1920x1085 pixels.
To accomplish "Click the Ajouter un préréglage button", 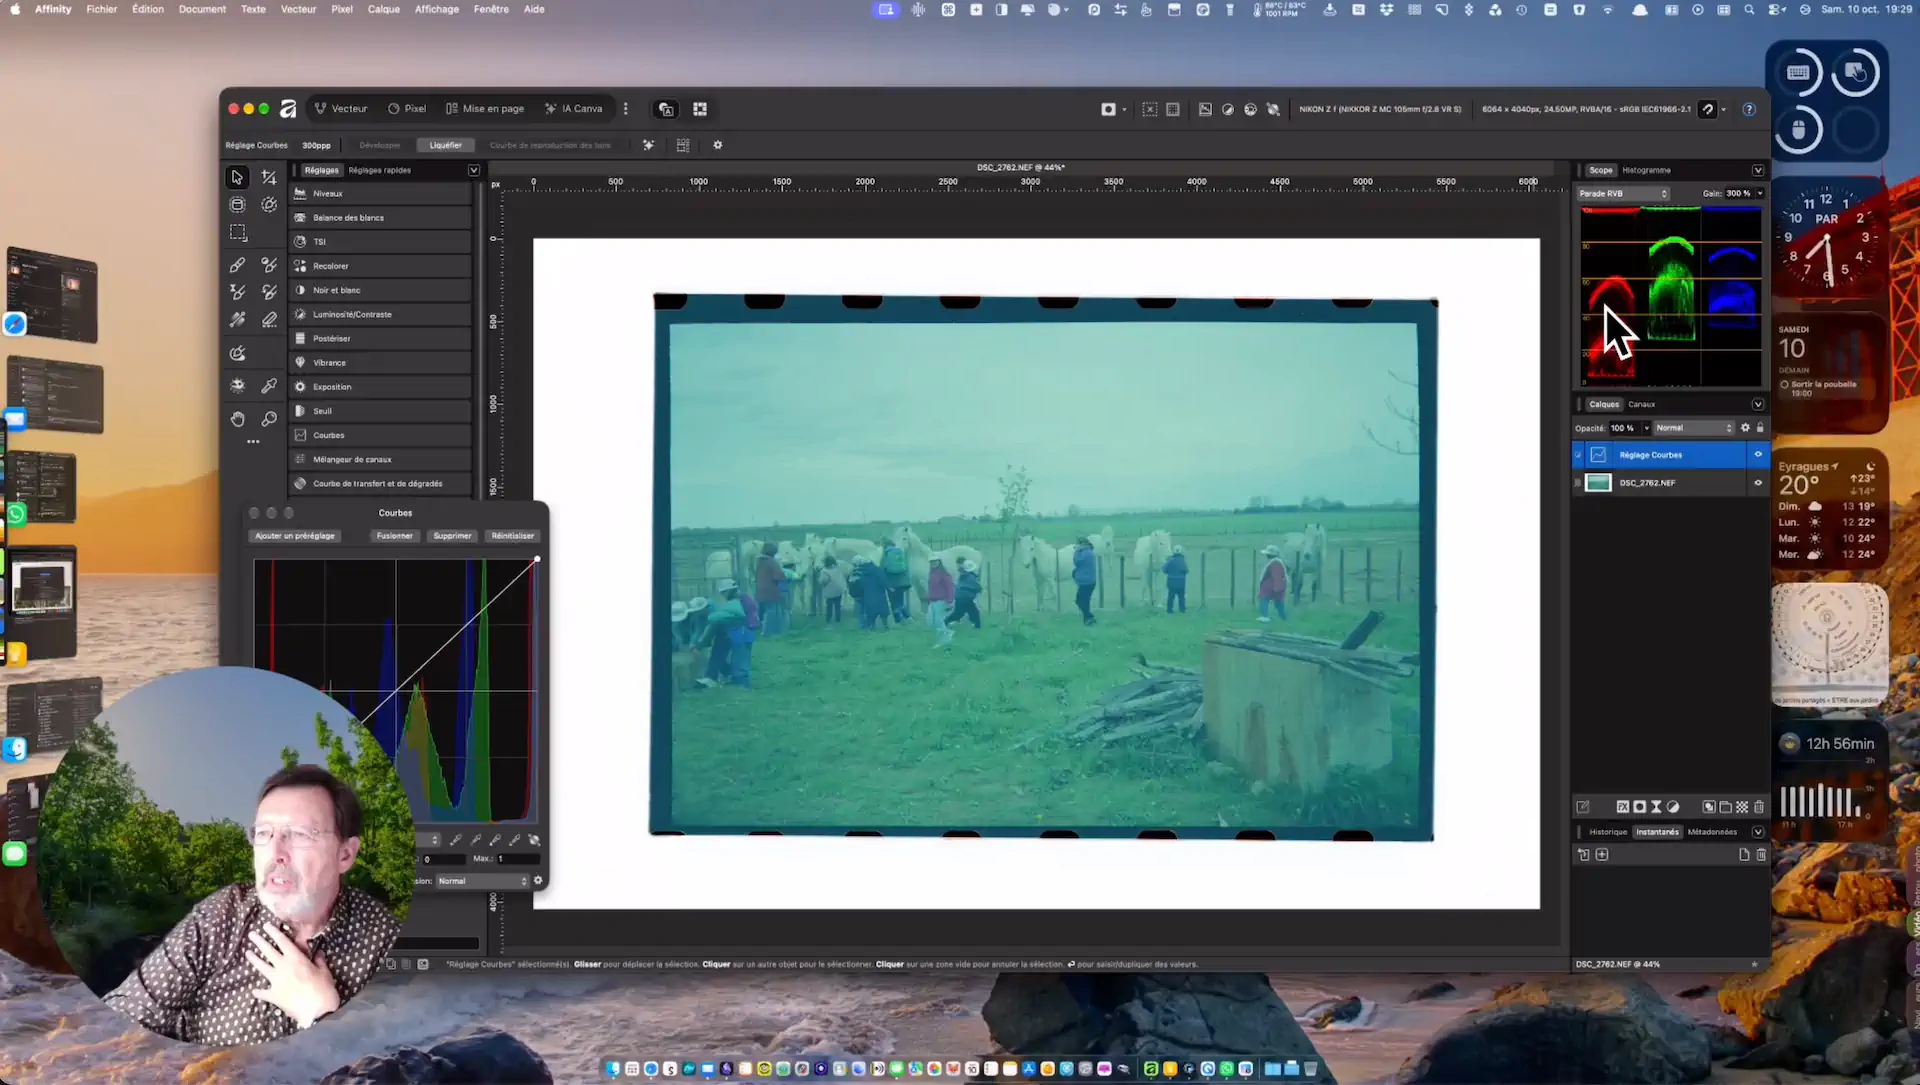I will click(295, 536).
